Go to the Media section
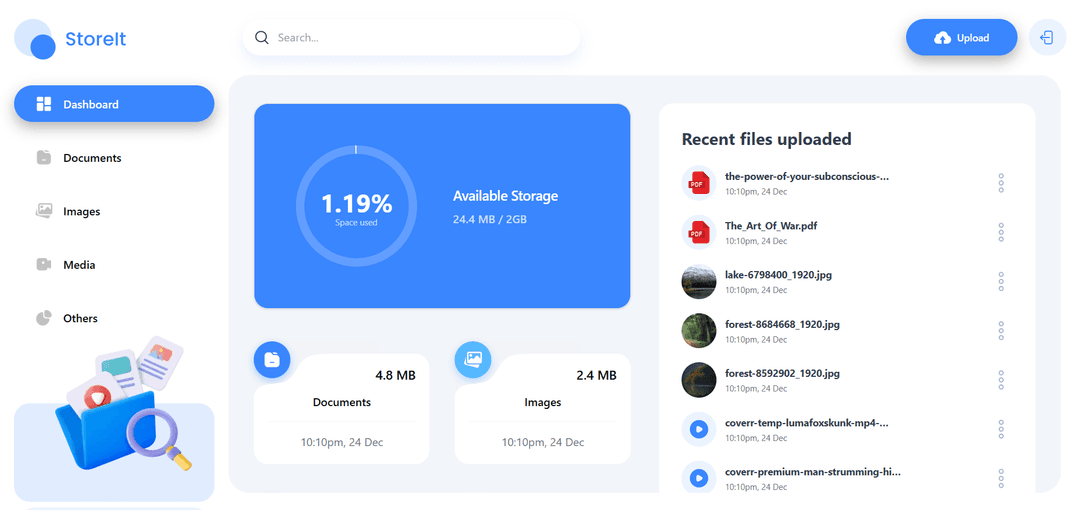 click(x=79, y=265)
